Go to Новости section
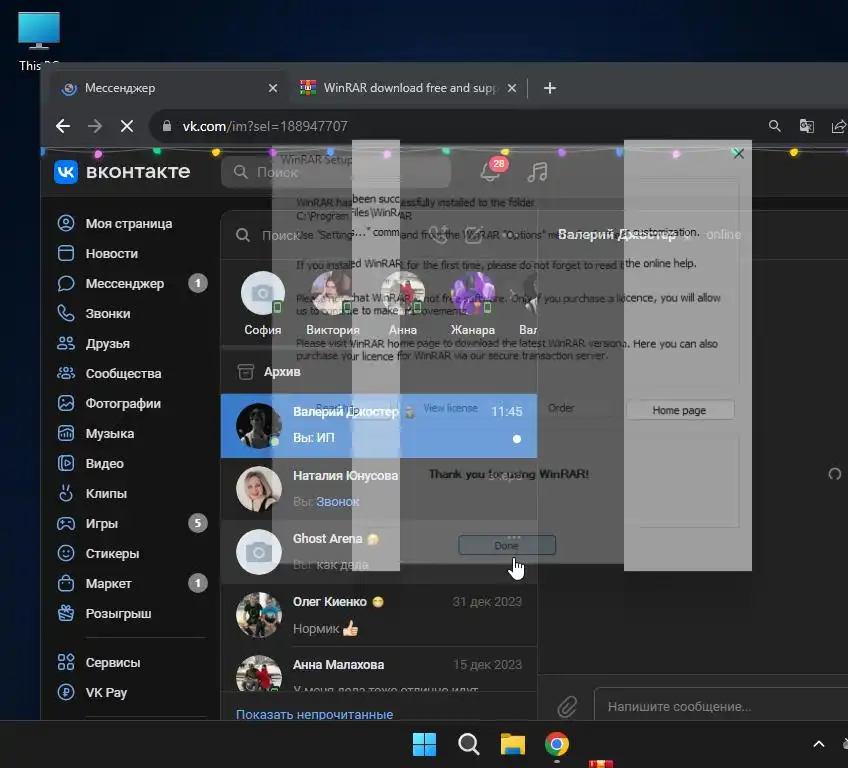 pos(97,253)
